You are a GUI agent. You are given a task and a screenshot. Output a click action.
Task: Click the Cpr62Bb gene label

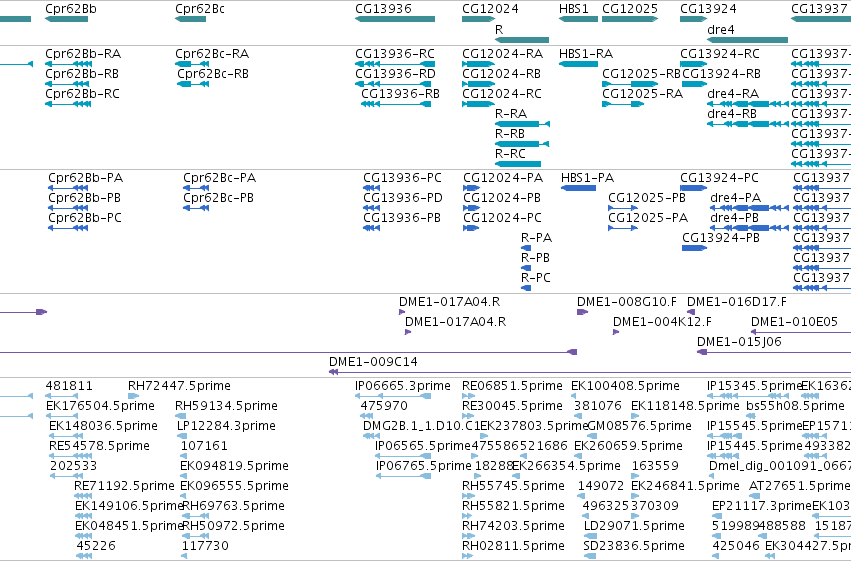click(71, 9)
